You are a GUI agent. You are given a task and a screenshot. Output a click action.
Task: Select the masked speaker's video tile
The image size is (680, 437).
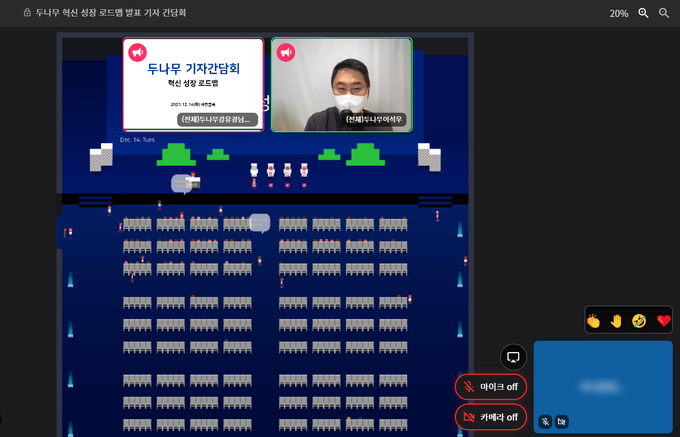point(341,85)
